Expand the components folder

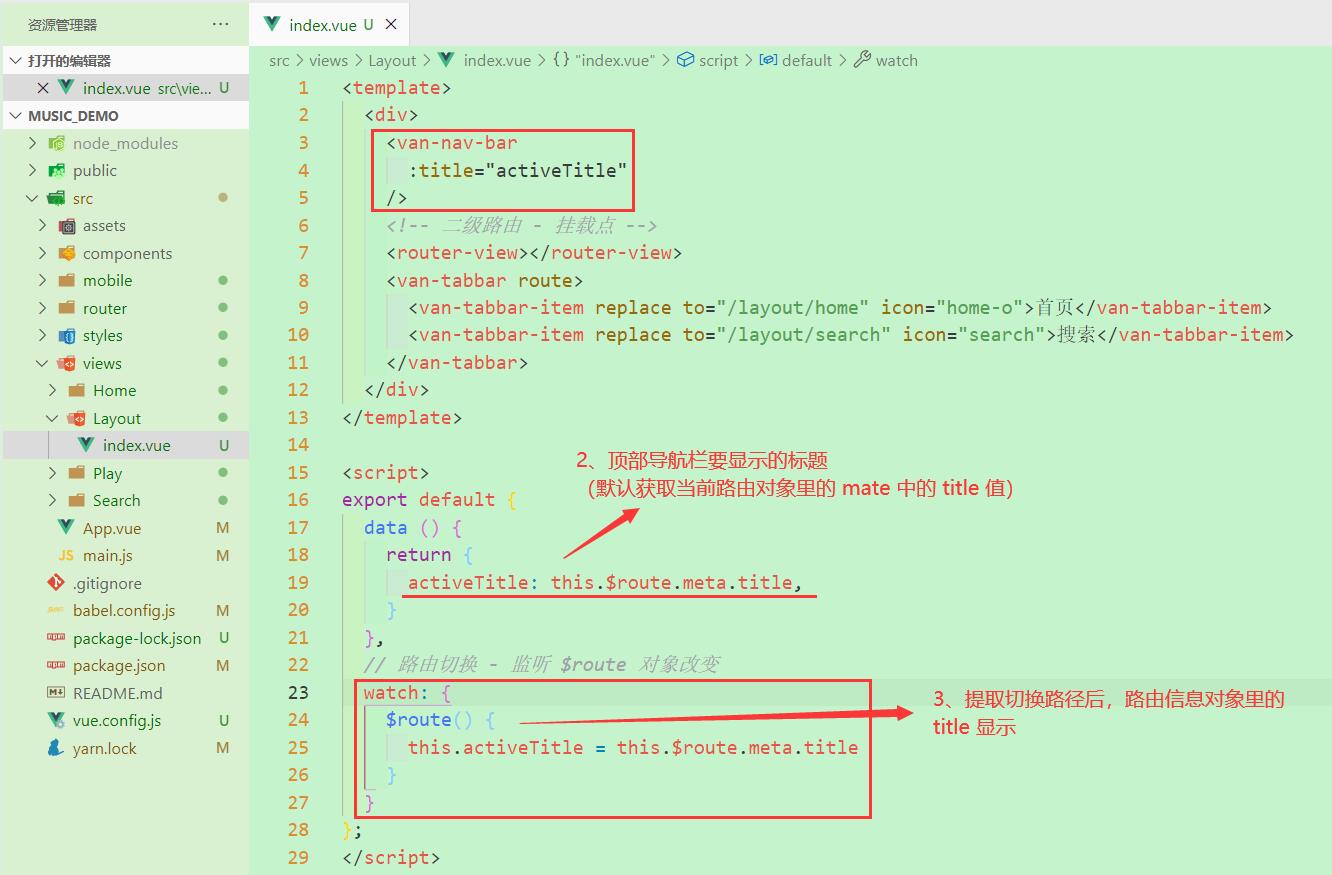[42, 253]
